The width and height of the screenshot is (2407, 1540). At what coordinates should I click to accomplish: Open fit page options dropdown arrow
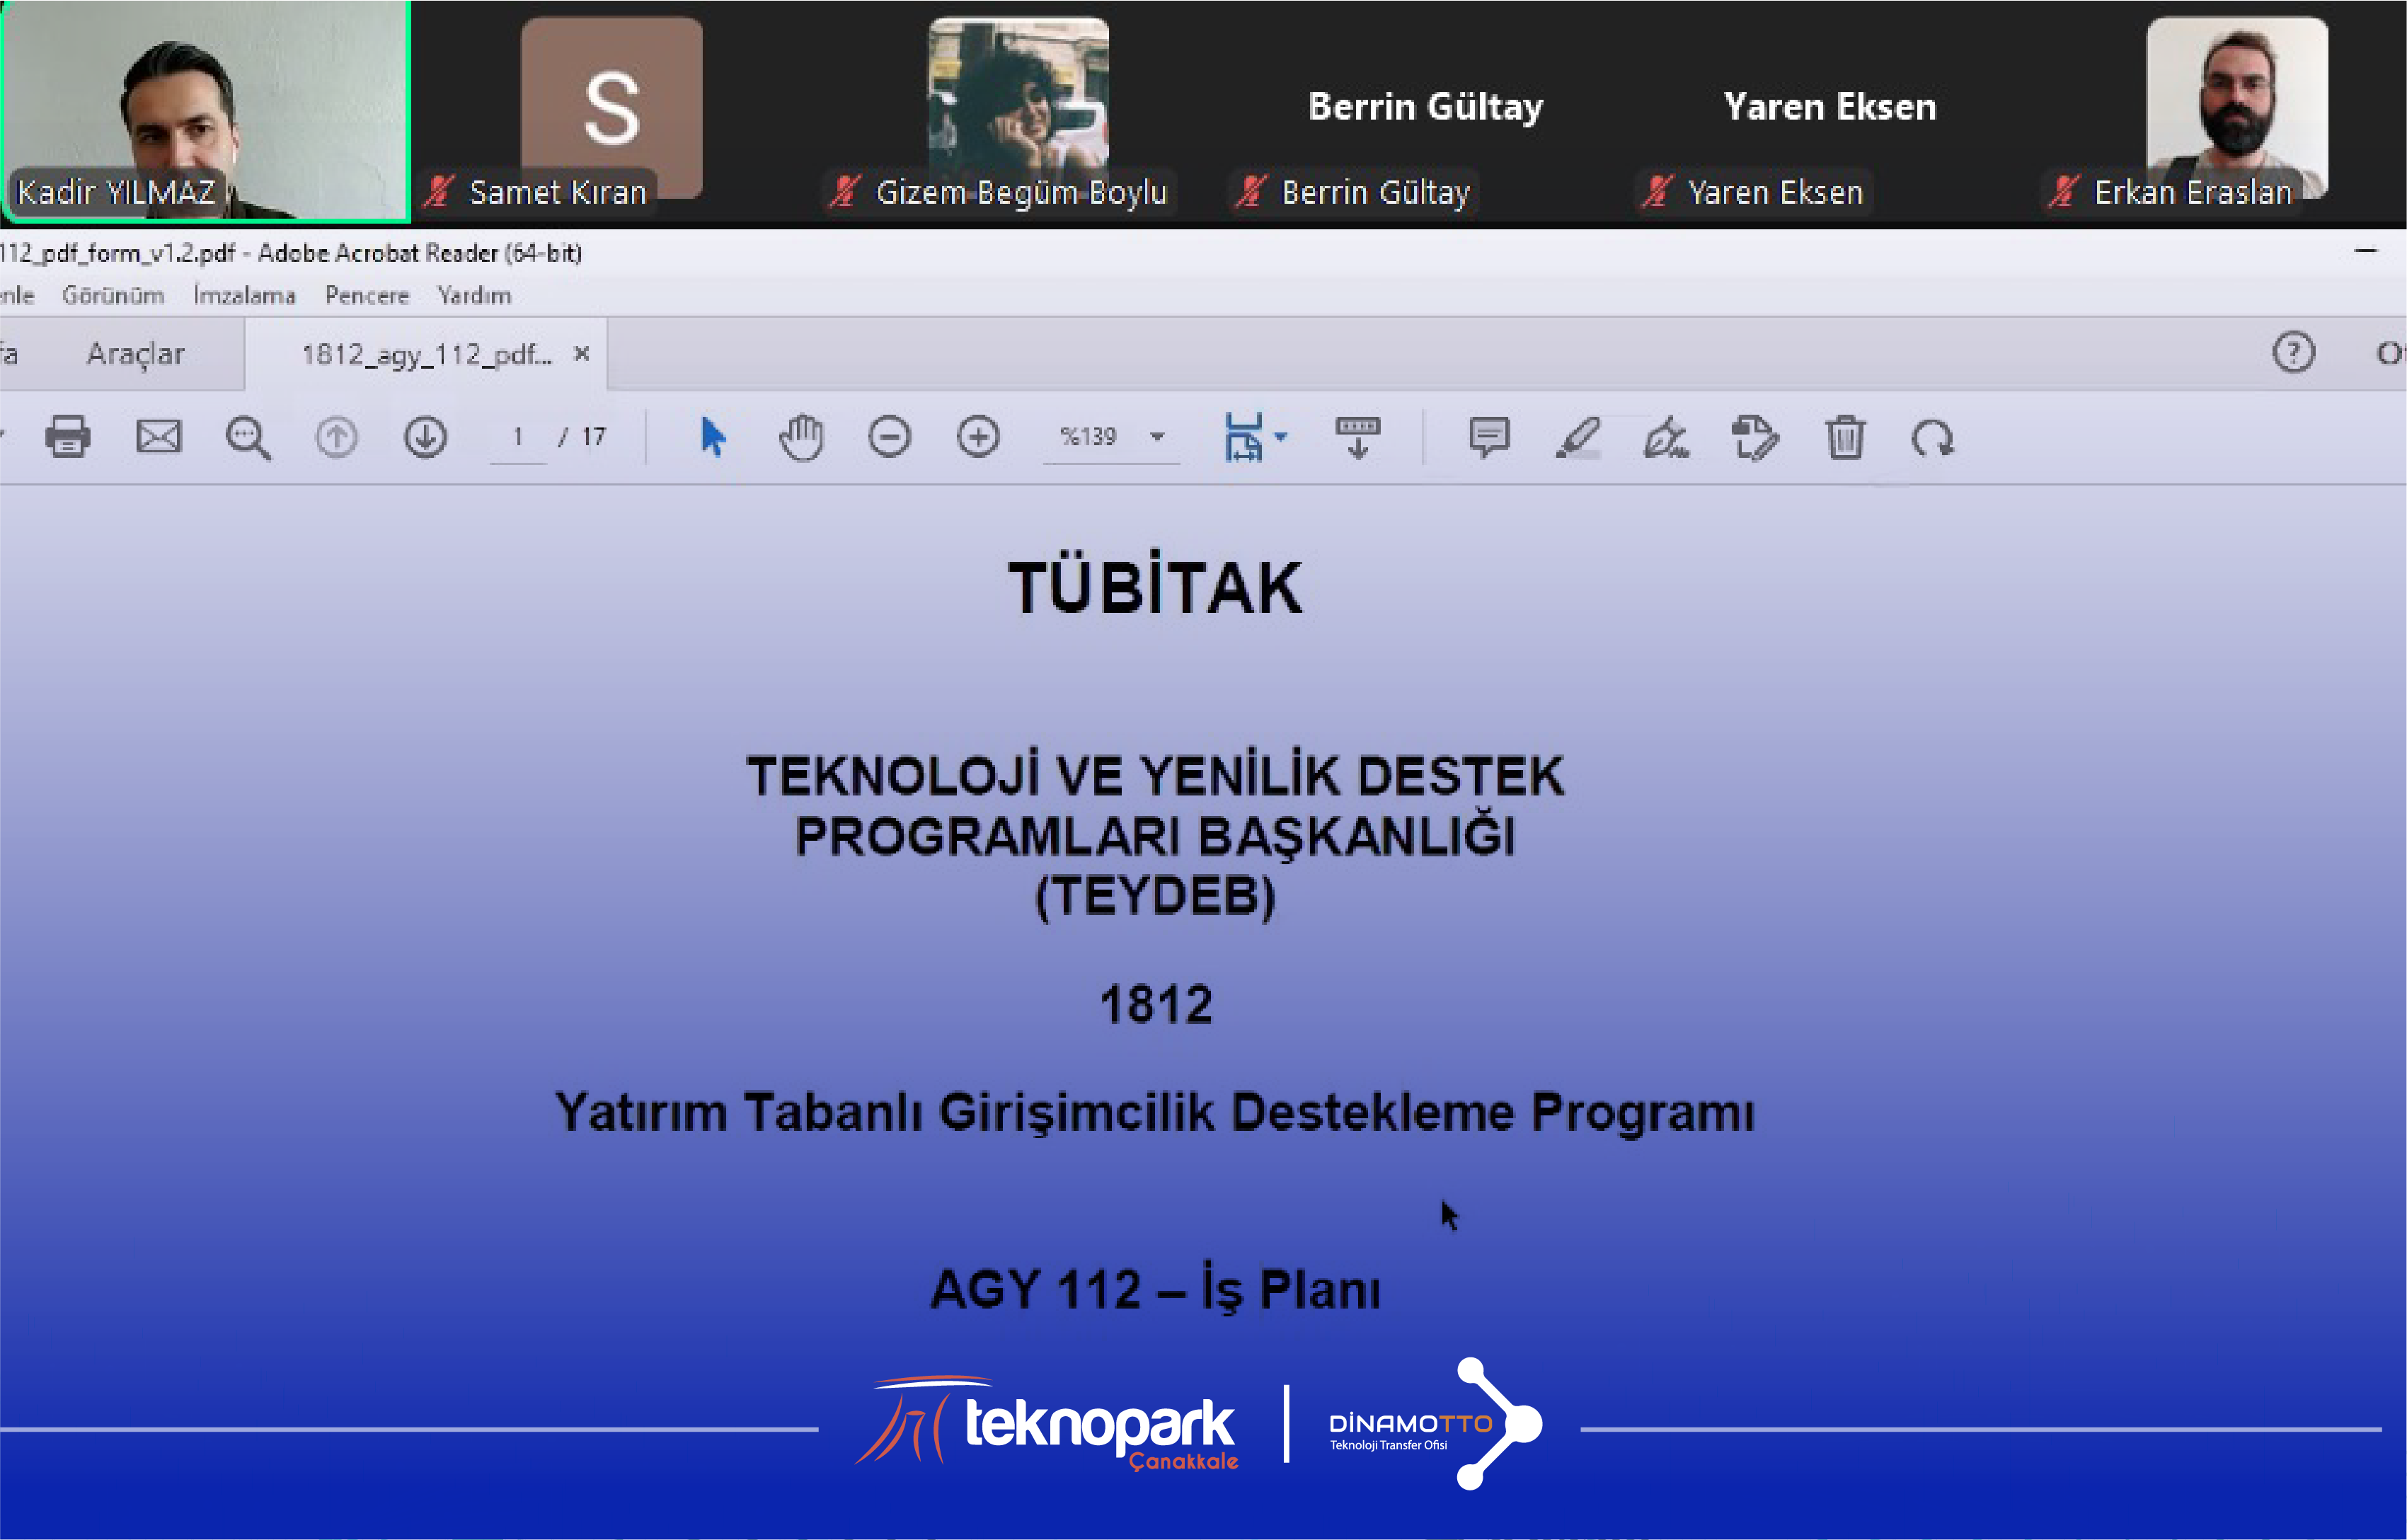(1281, 437)
